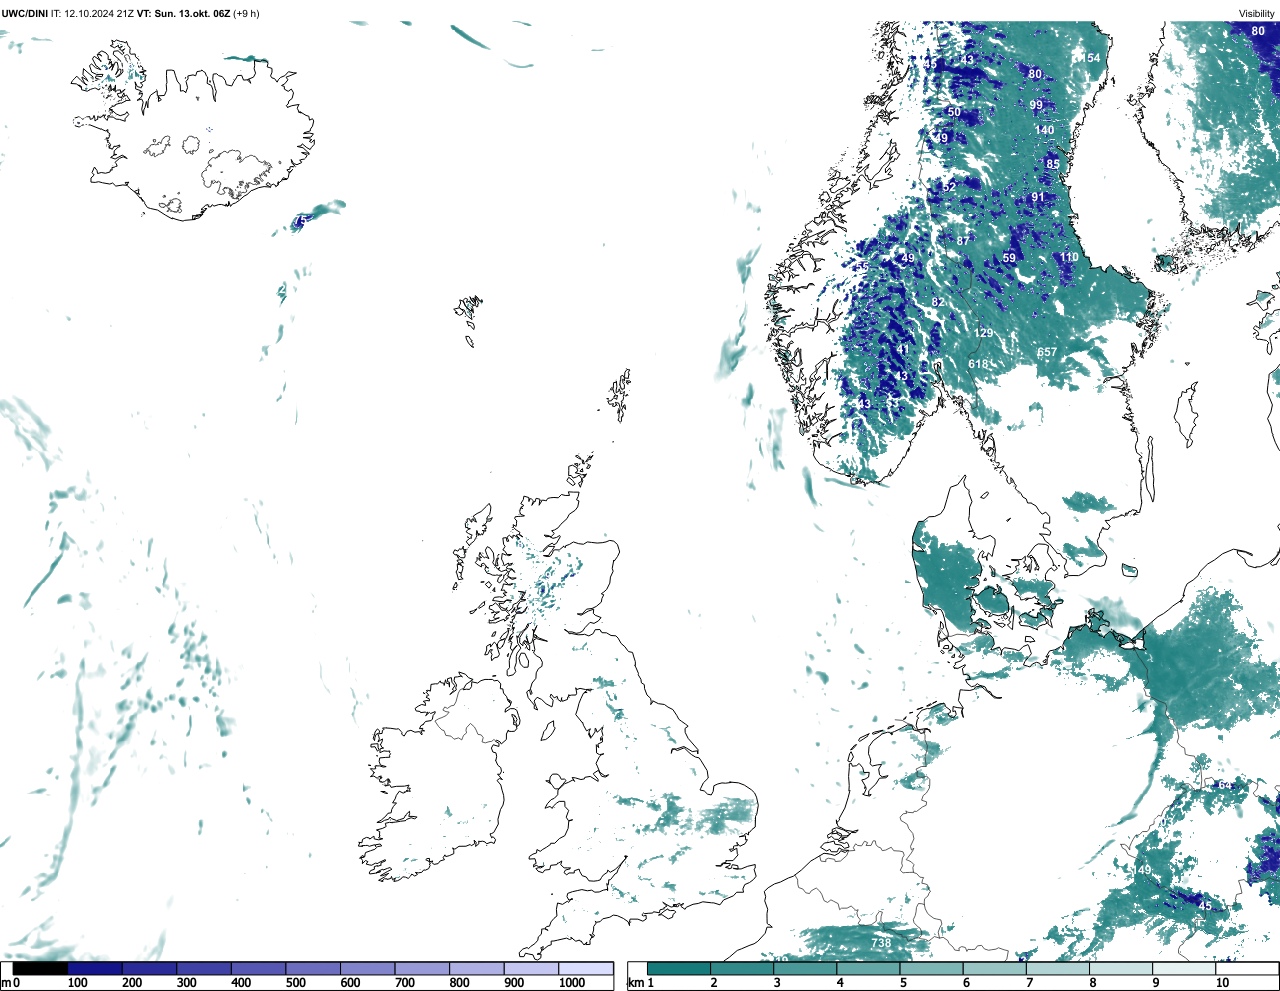Click the '110' value near Swedish coast

1069,257
